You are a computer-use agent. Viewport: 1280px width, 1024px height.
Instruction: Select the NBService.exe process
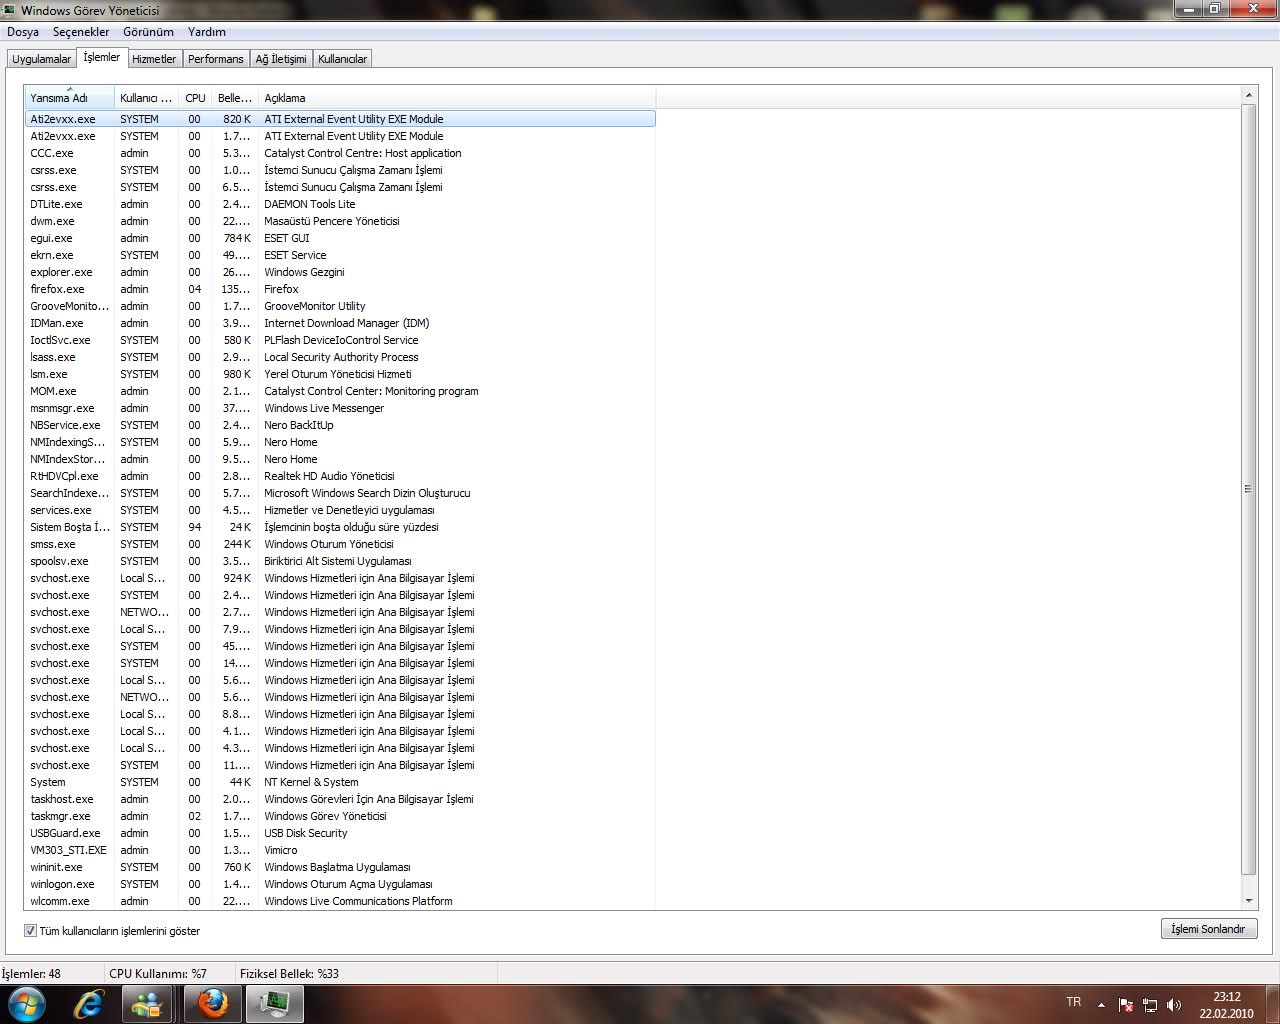(x=340, y=425)
